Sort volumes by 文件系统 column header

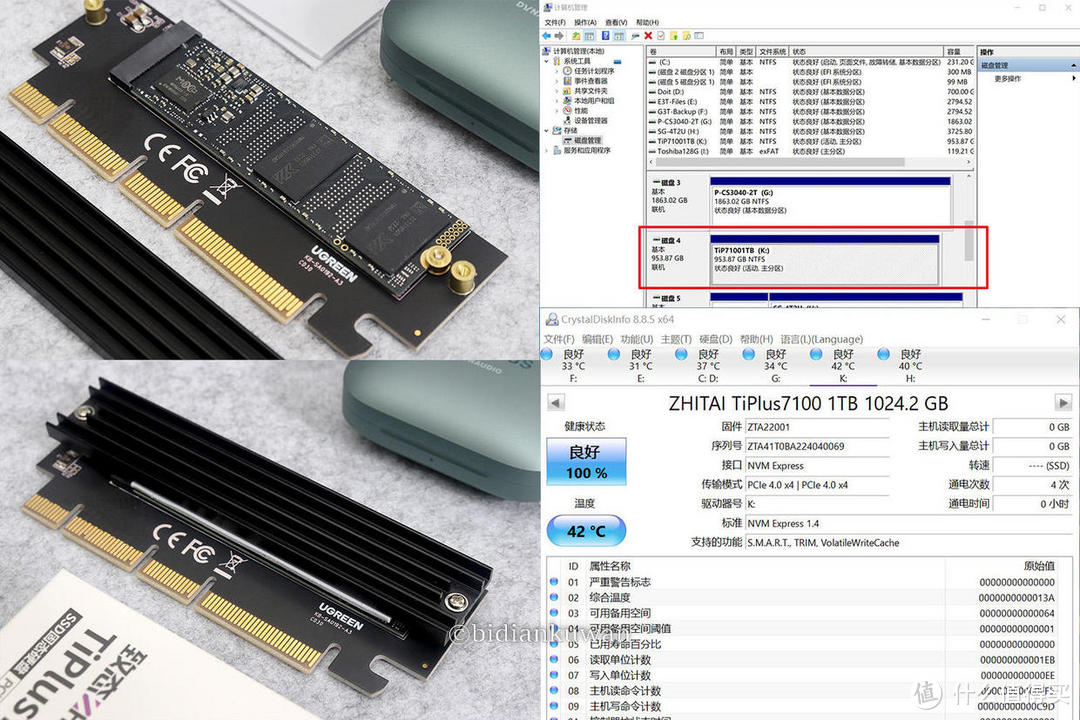click(773, 52)
